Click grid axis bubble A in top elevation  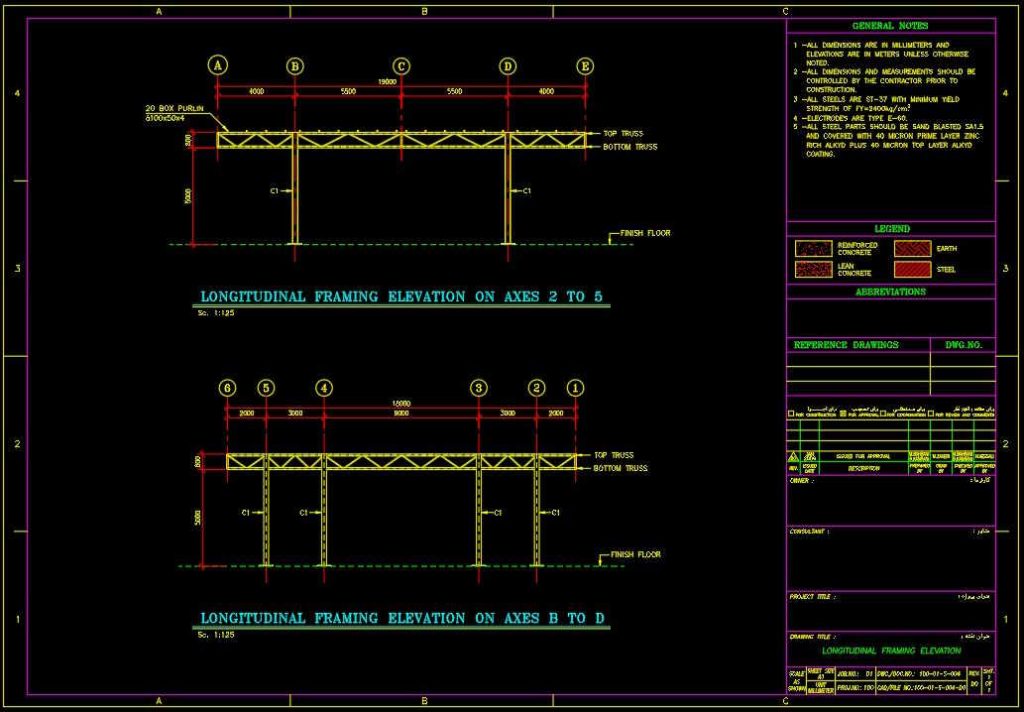[x=218, y=66]
